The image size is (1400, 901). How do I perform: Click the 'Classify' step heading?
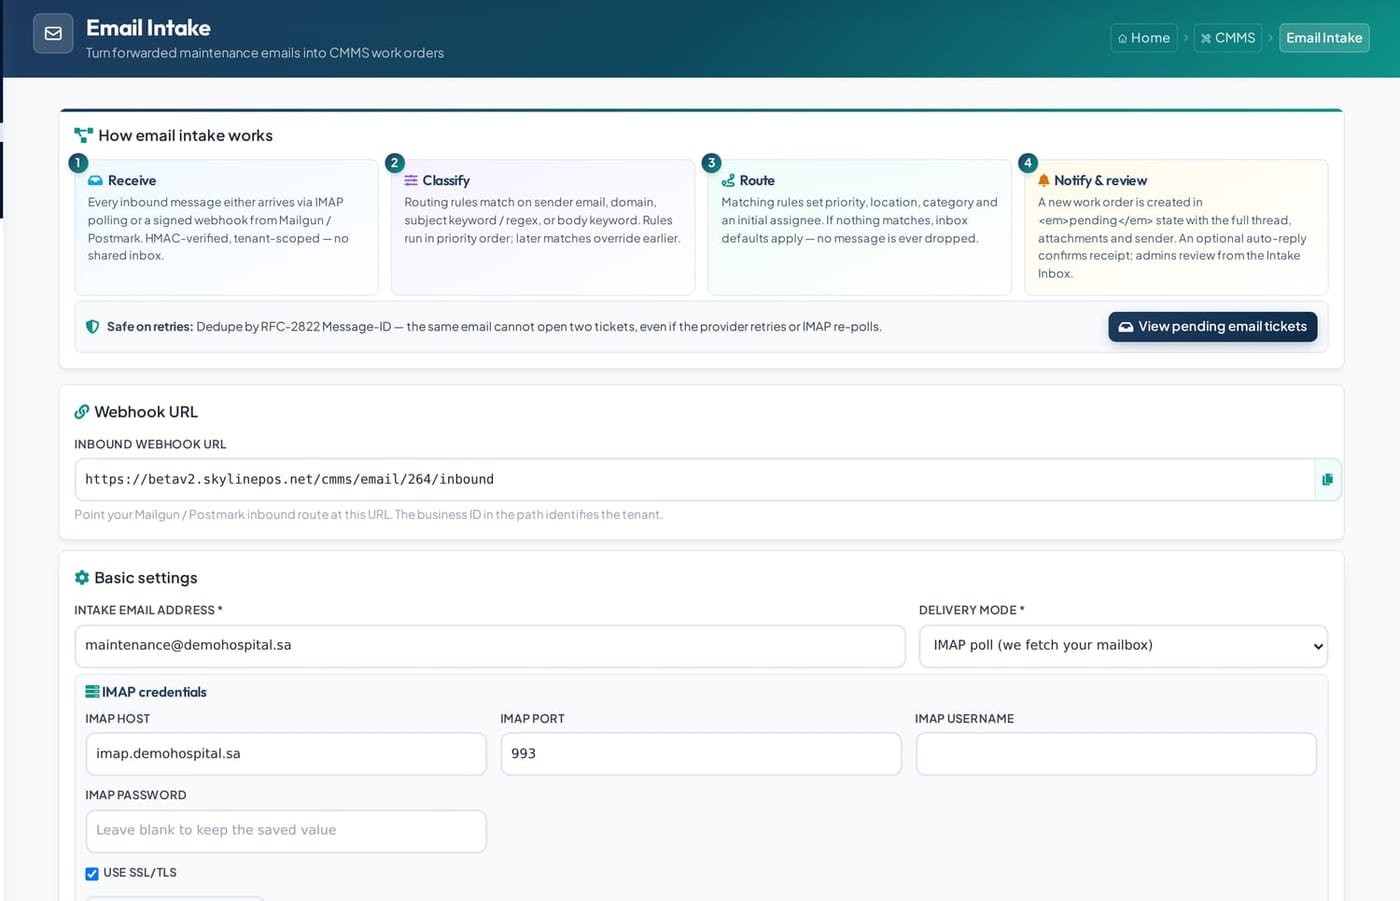pos(446,181)
